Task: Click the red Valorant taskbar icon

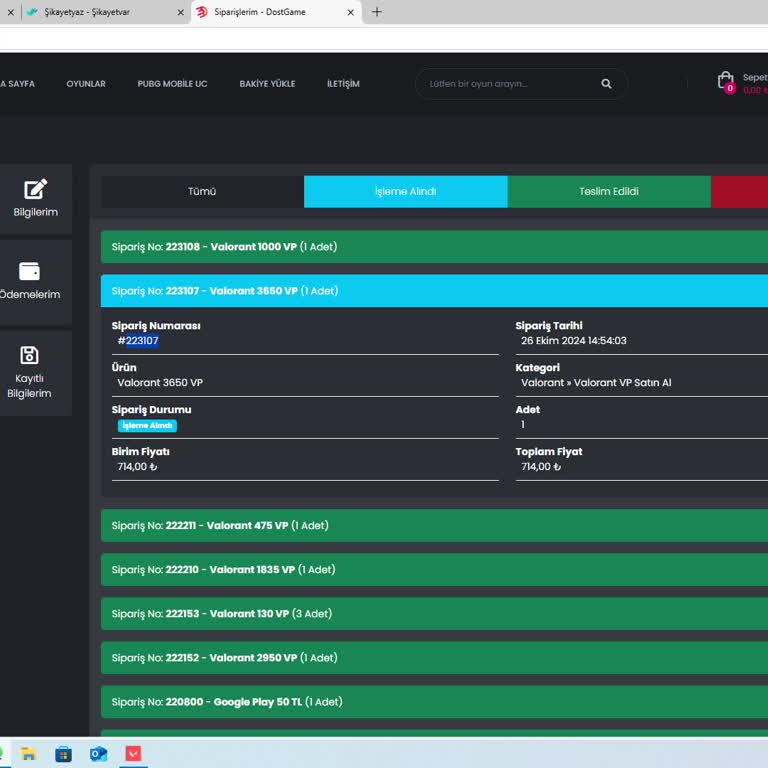Action: 133,754
